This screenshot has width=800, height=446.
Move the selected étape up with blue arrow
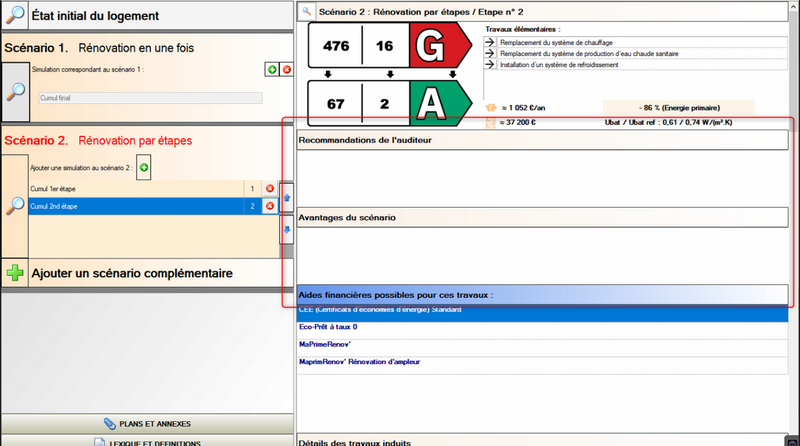[288, 198]
